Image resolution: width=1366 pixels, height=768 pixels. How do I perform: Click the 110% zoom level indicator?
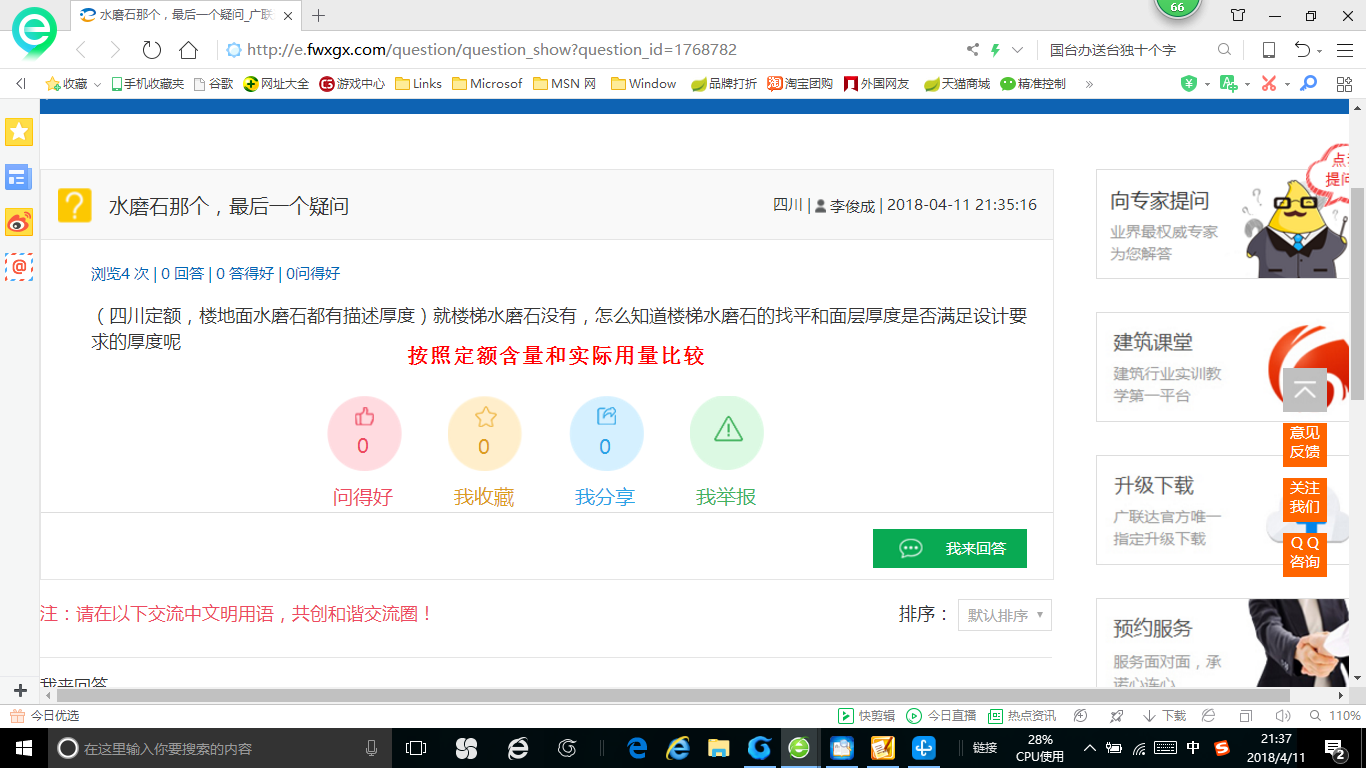coord(1335,716)
